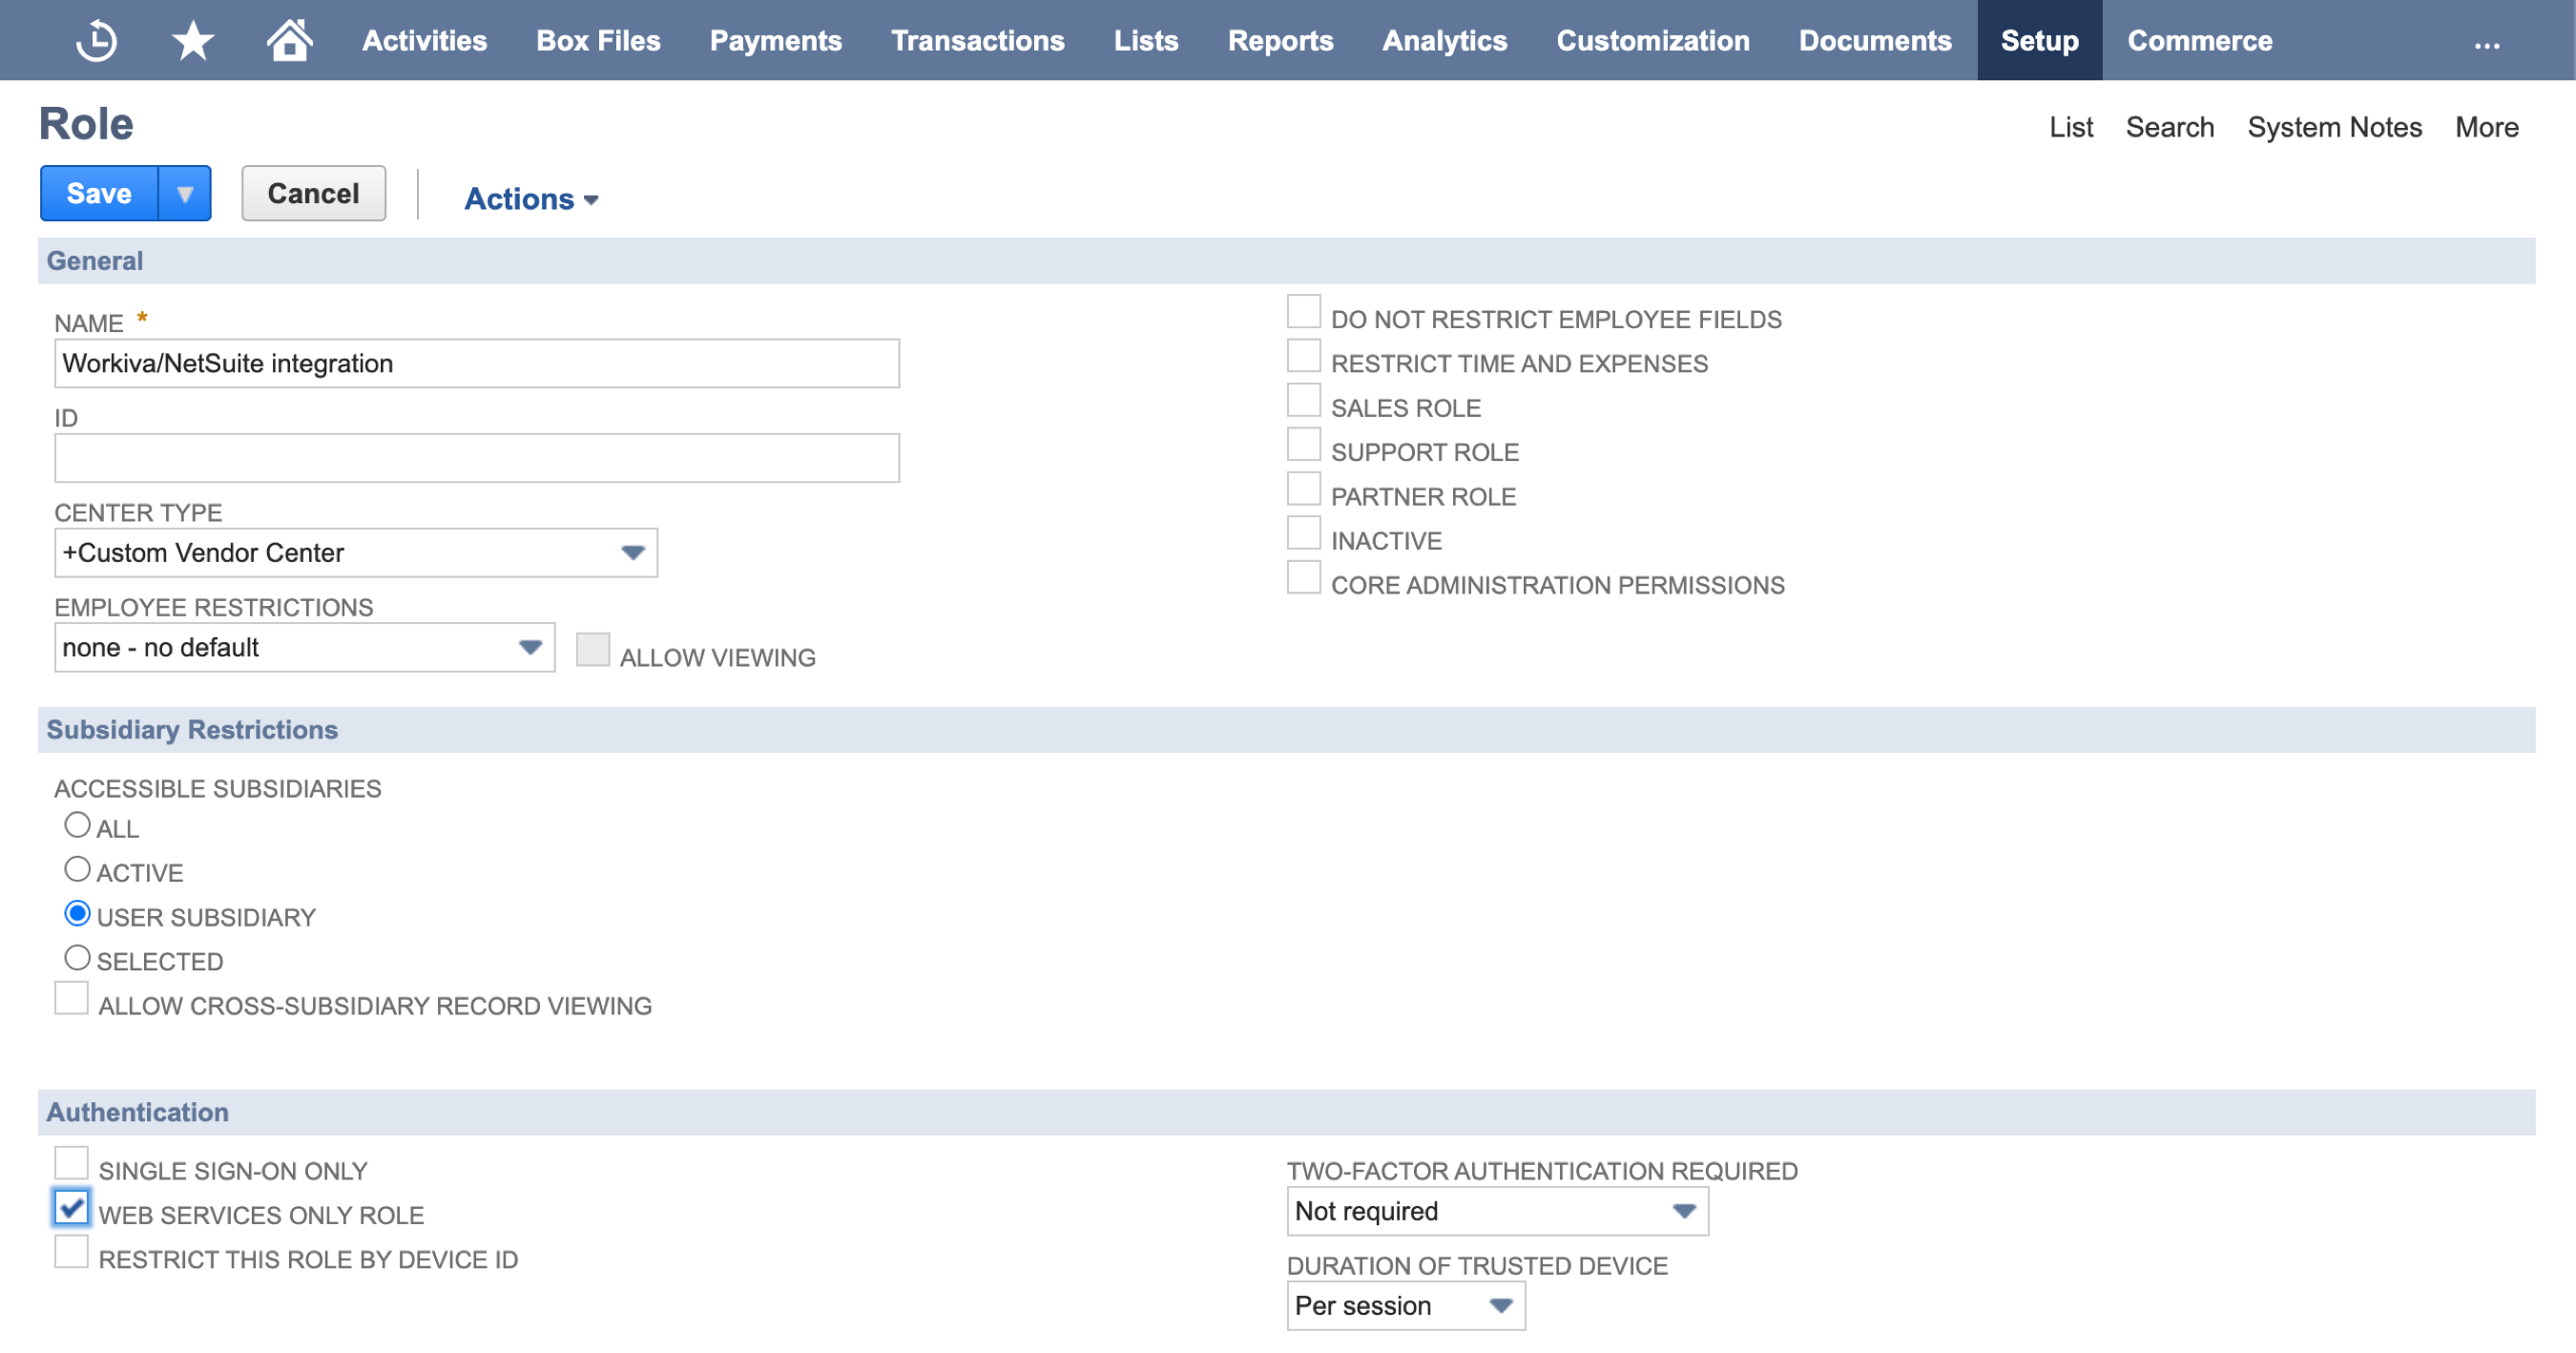
Task: Click the Save button
Action: point(99,193)
